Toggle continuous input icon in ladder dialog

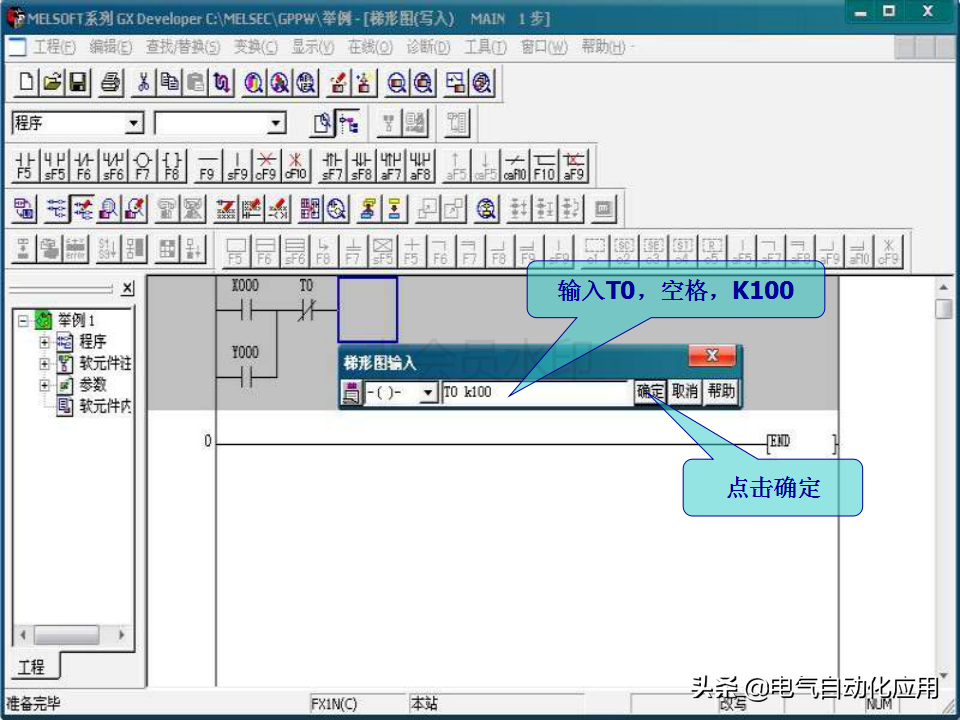click(x=351, y=392)
